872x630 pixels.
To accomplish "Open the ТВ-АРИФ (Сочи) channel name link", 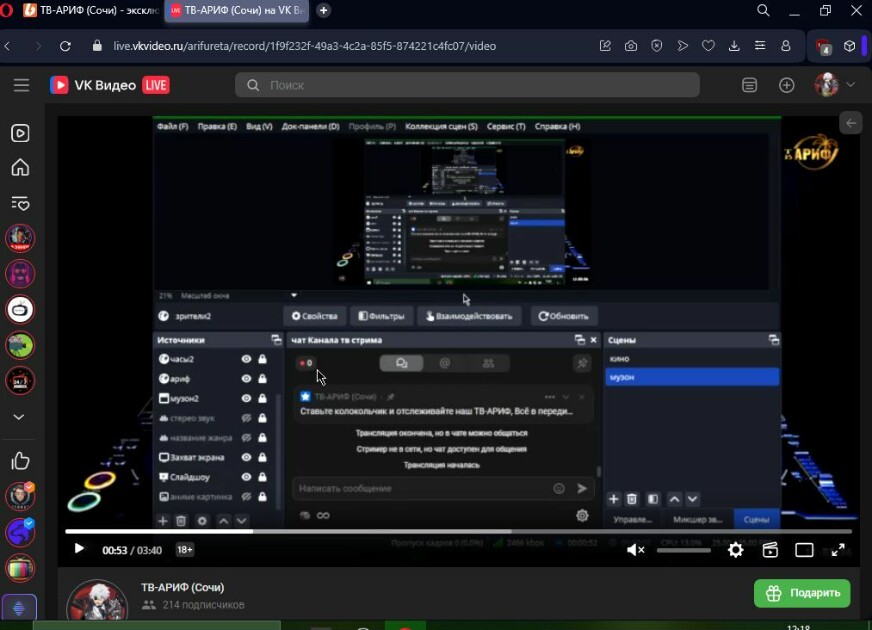I will coord(182,587).
